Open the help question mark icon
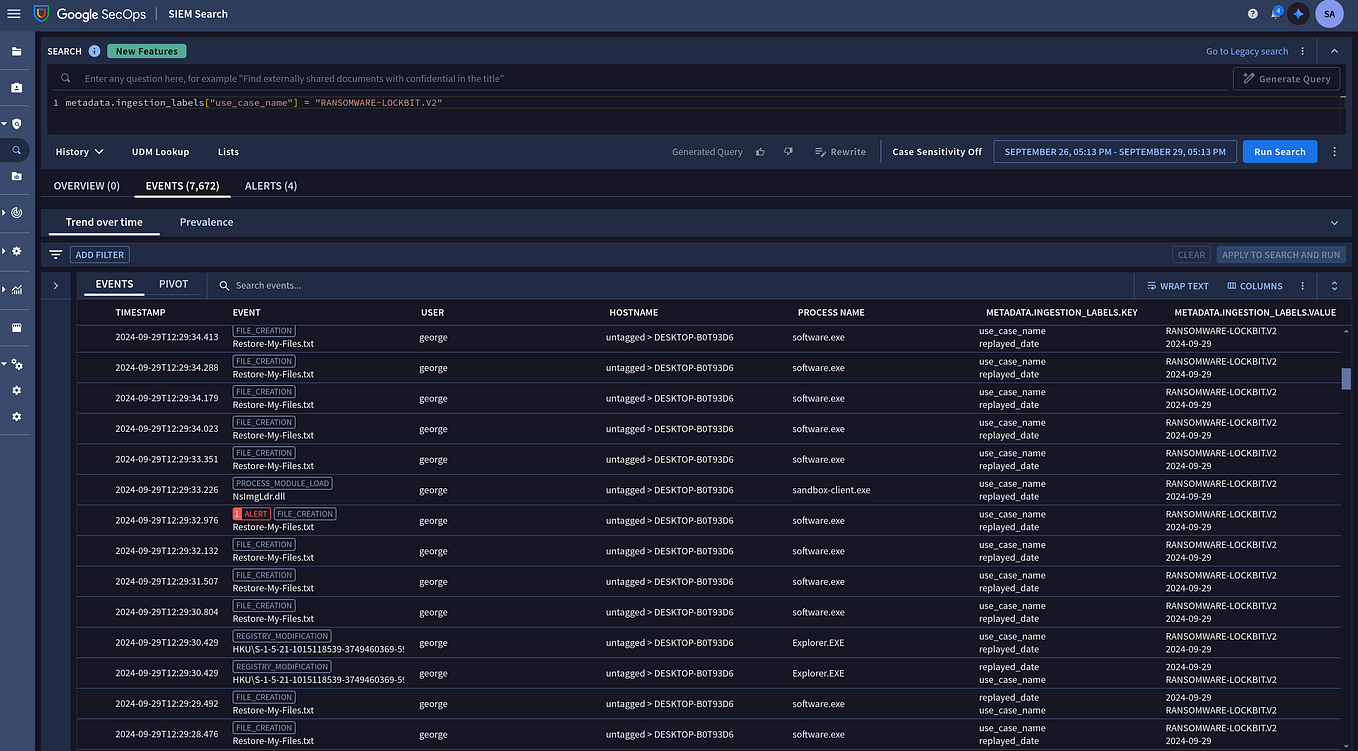 click(x=1252, y=13)
